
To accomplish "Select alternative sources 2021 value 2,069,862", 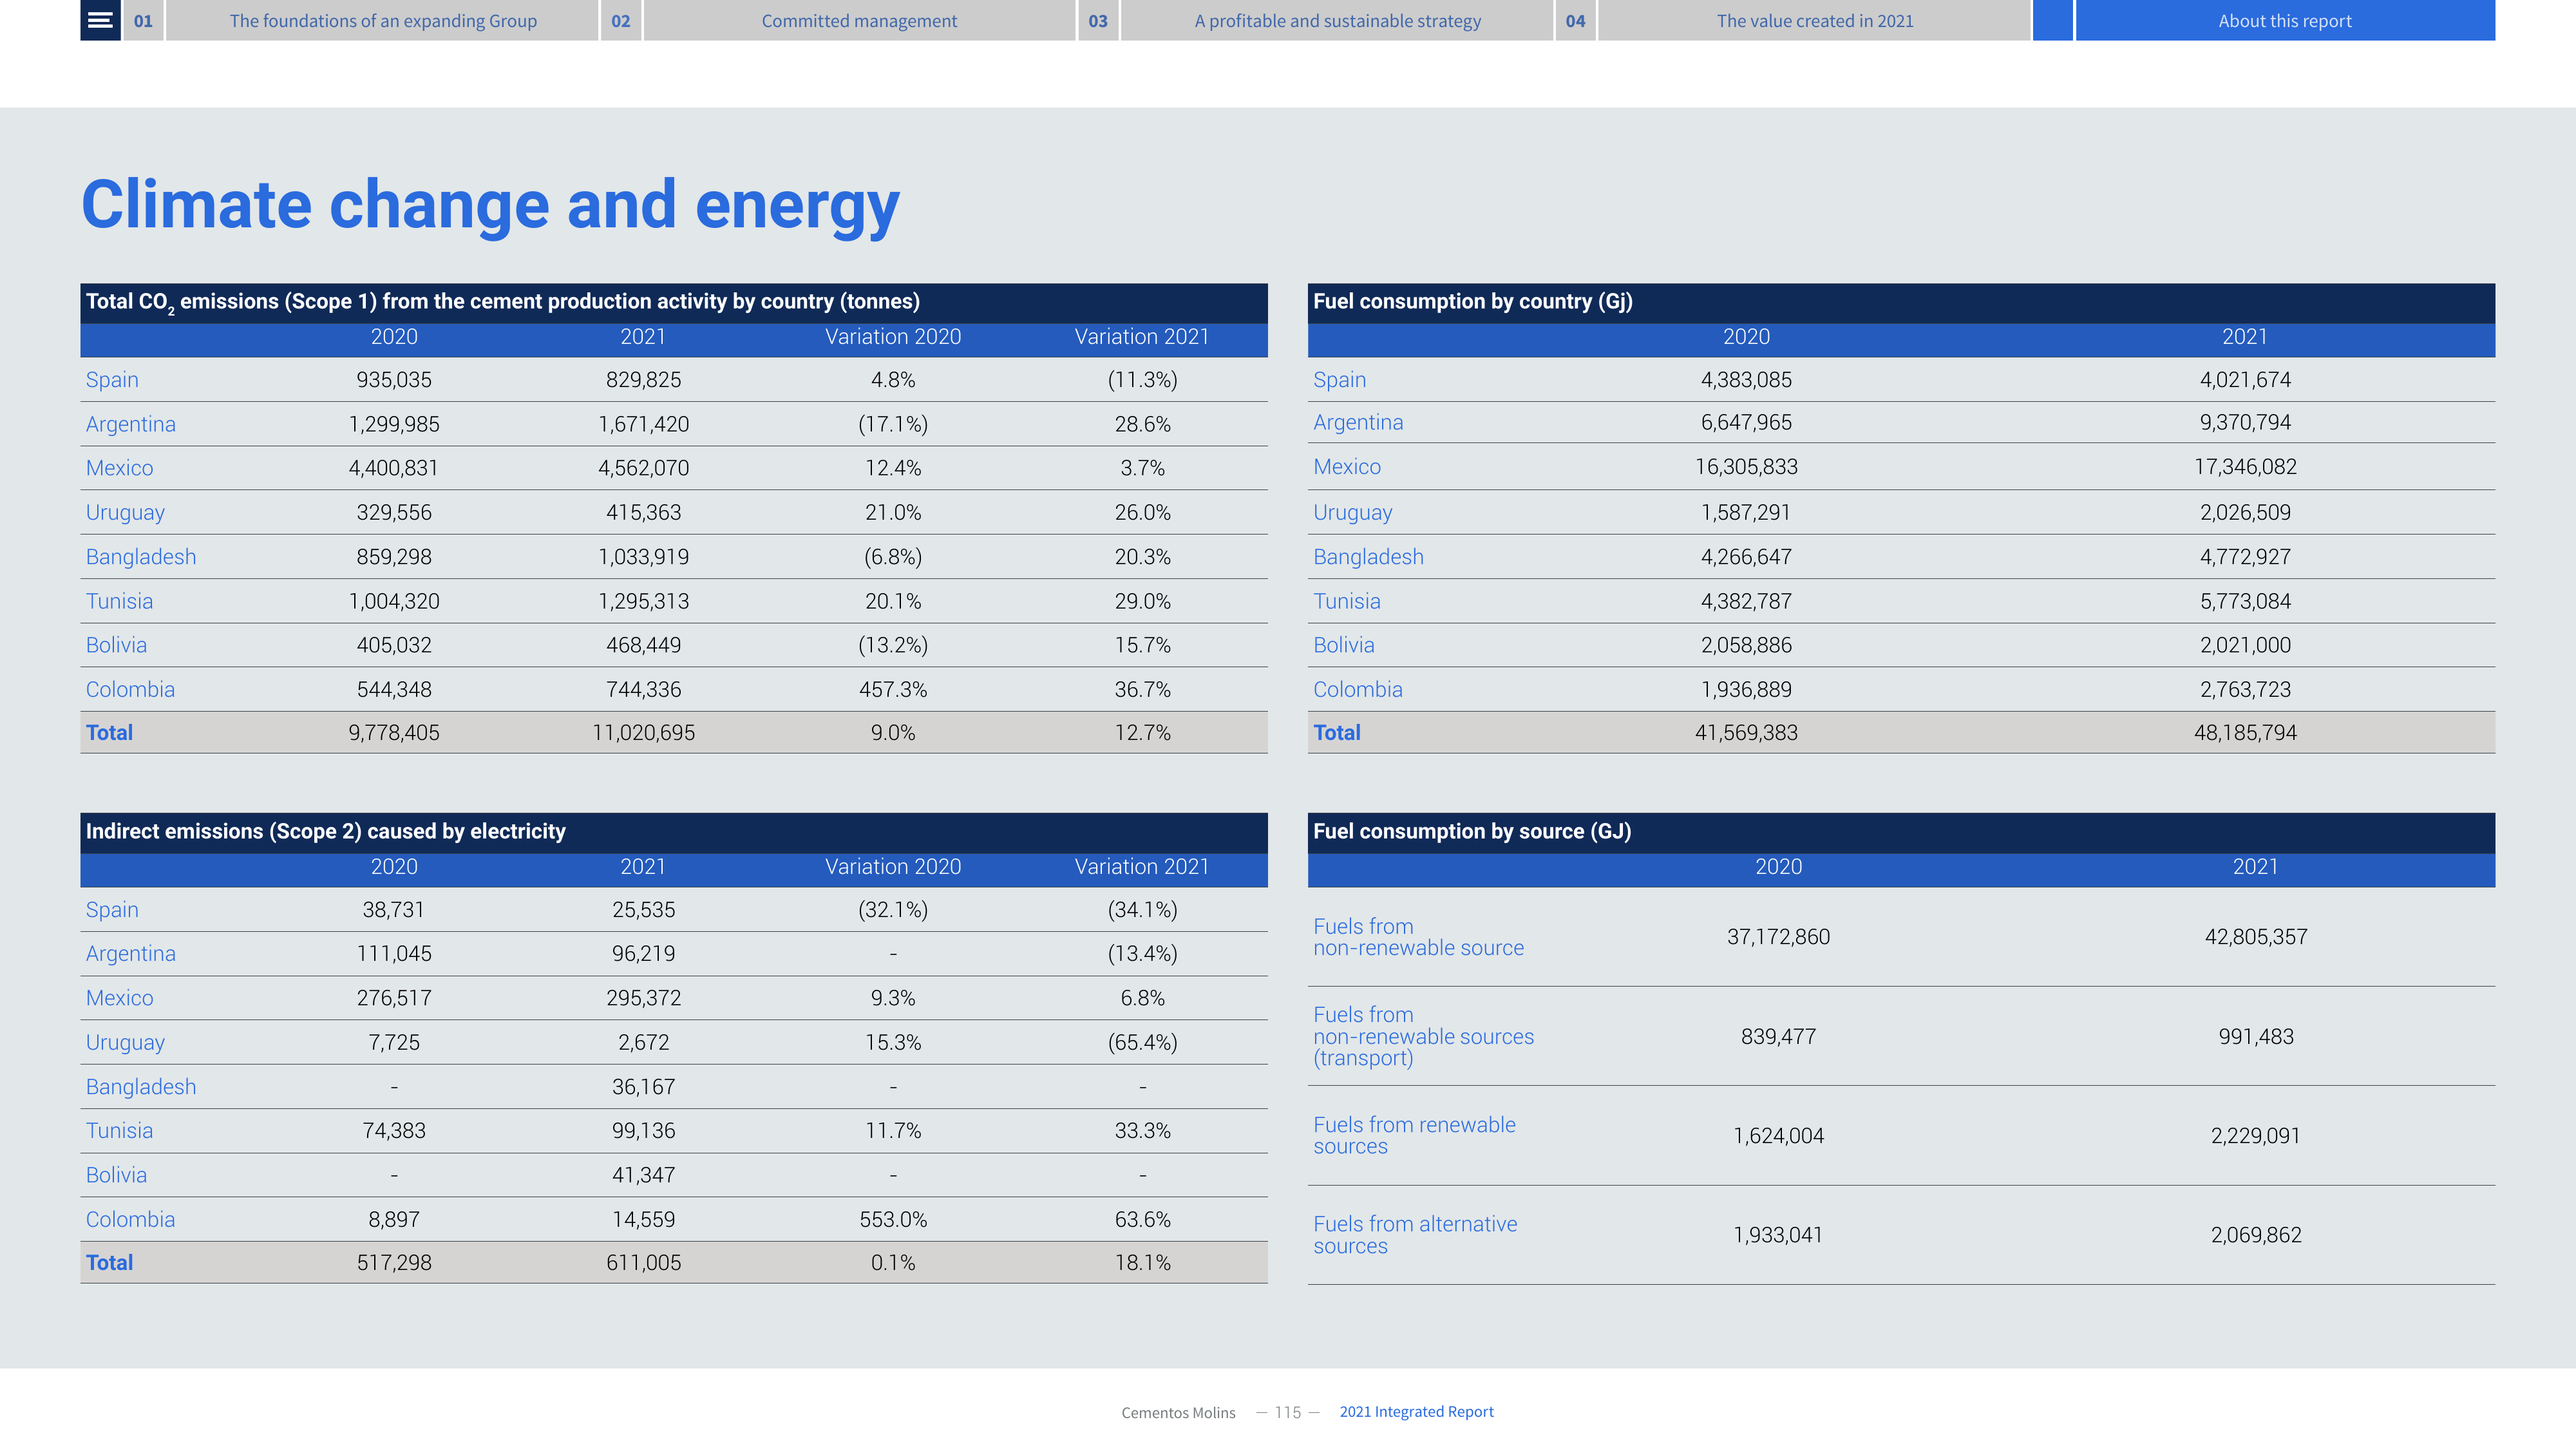I will point(2256,1235).
